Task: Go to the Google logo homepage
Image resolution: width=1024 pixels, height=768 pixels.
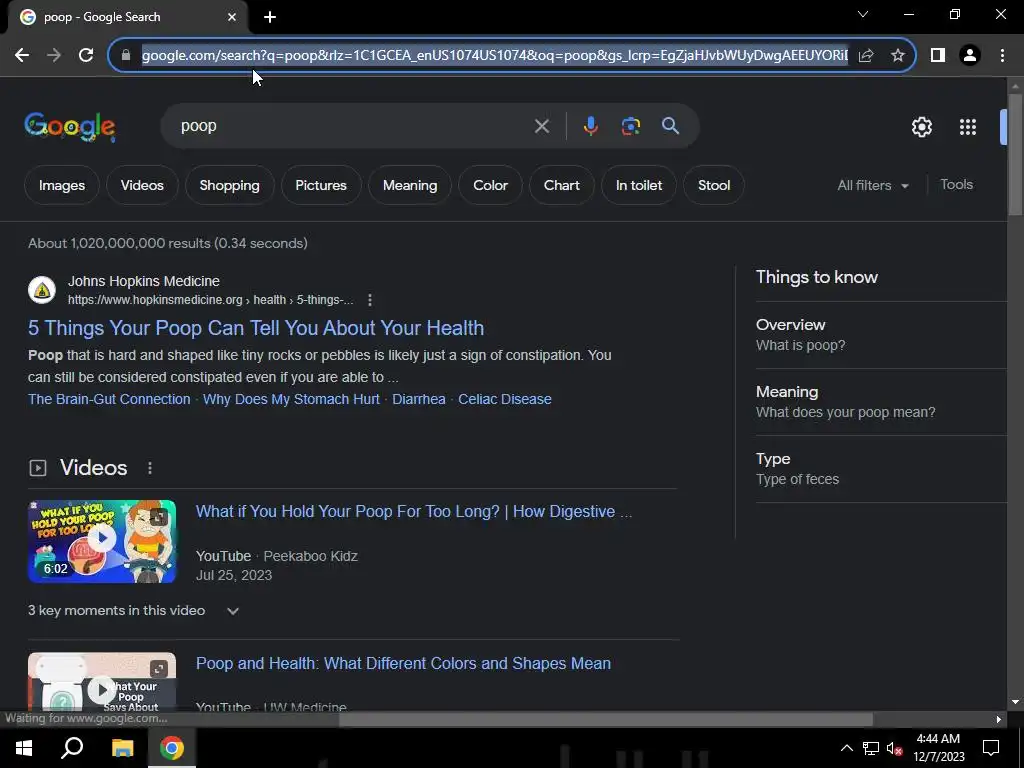Action: point(70,126)
